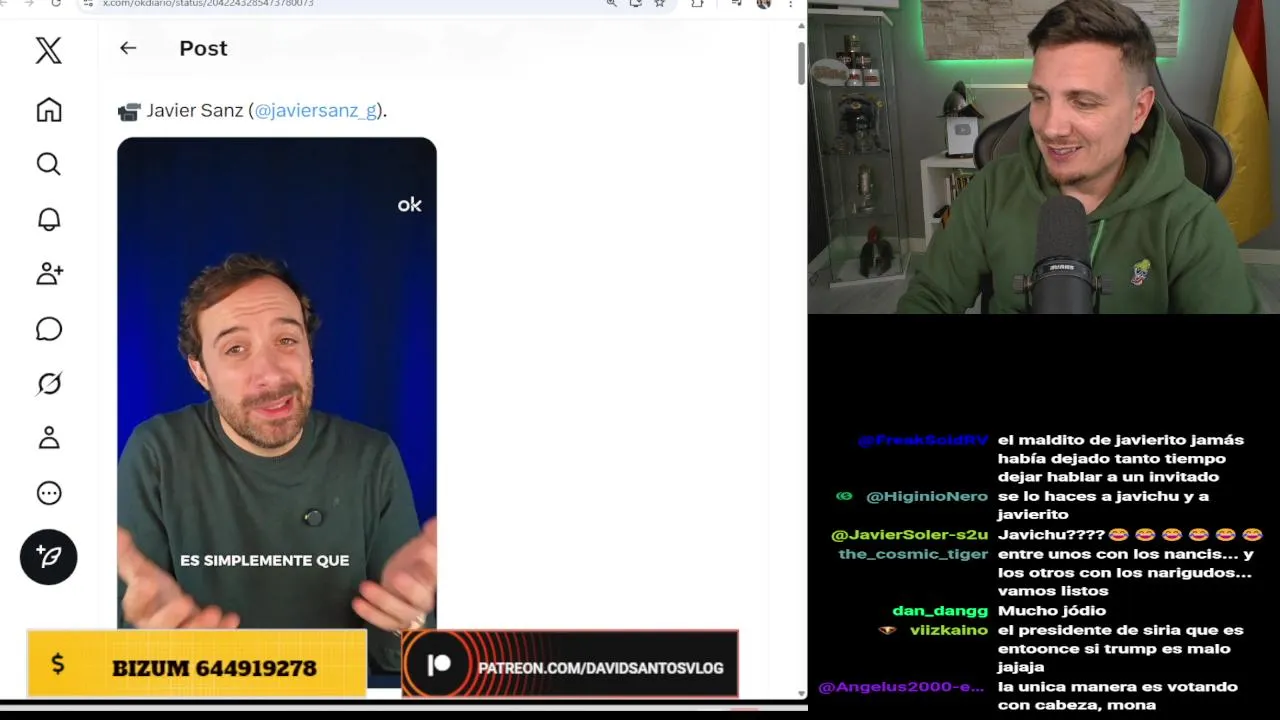The height and width of the screenshot is (720, 1280).
Task: Click the BIZUM 644919278 banner
Action: coord(197,665)
